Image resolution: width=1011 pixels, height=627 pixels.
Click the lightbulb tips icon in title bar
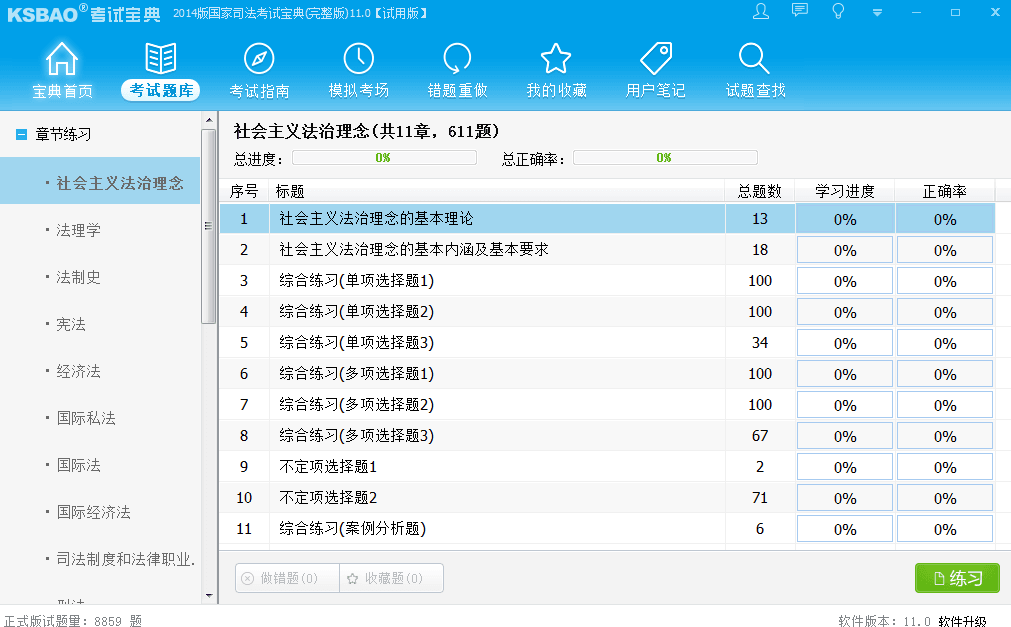[x=838, y=12]
